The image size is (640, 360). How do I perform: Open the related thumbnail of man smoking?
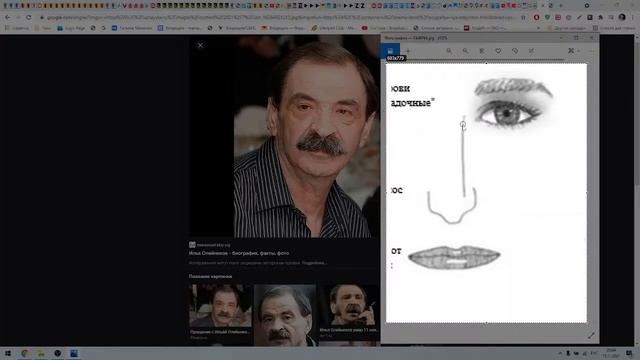tap(349, 305)
